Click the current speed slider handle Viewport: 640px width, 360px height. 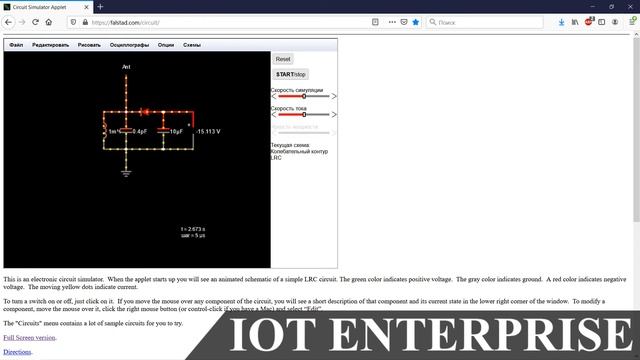(x=304, y=115)
